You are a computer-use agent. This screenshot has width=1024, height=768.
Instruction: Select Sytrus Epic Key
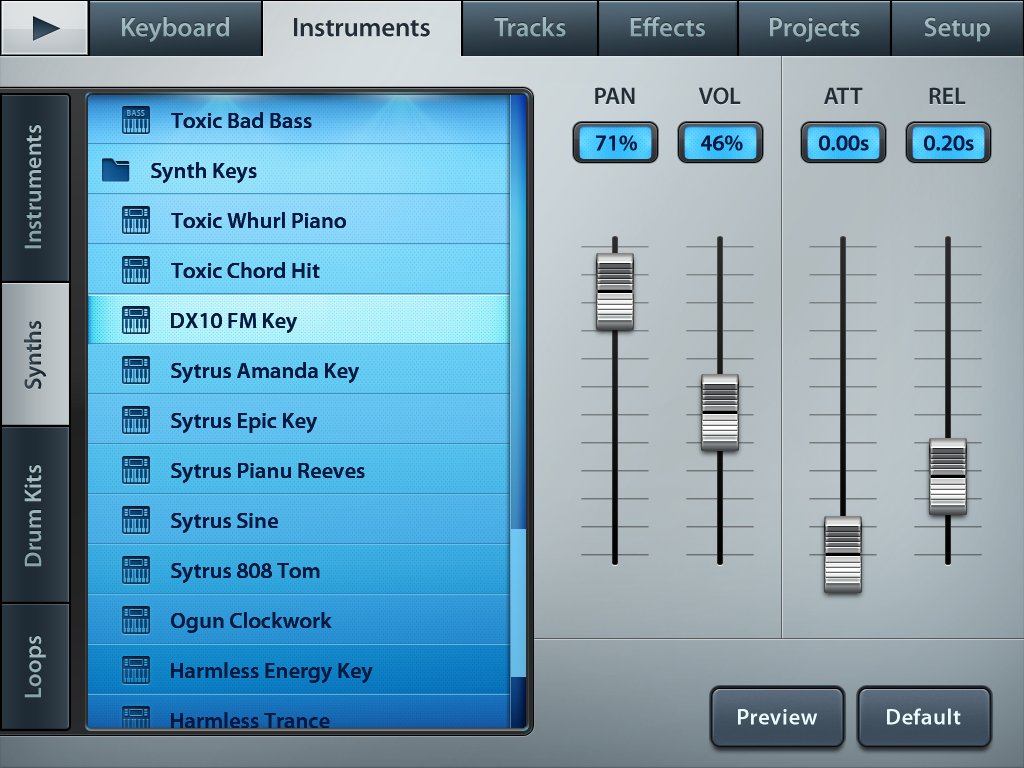click(298, 421)
